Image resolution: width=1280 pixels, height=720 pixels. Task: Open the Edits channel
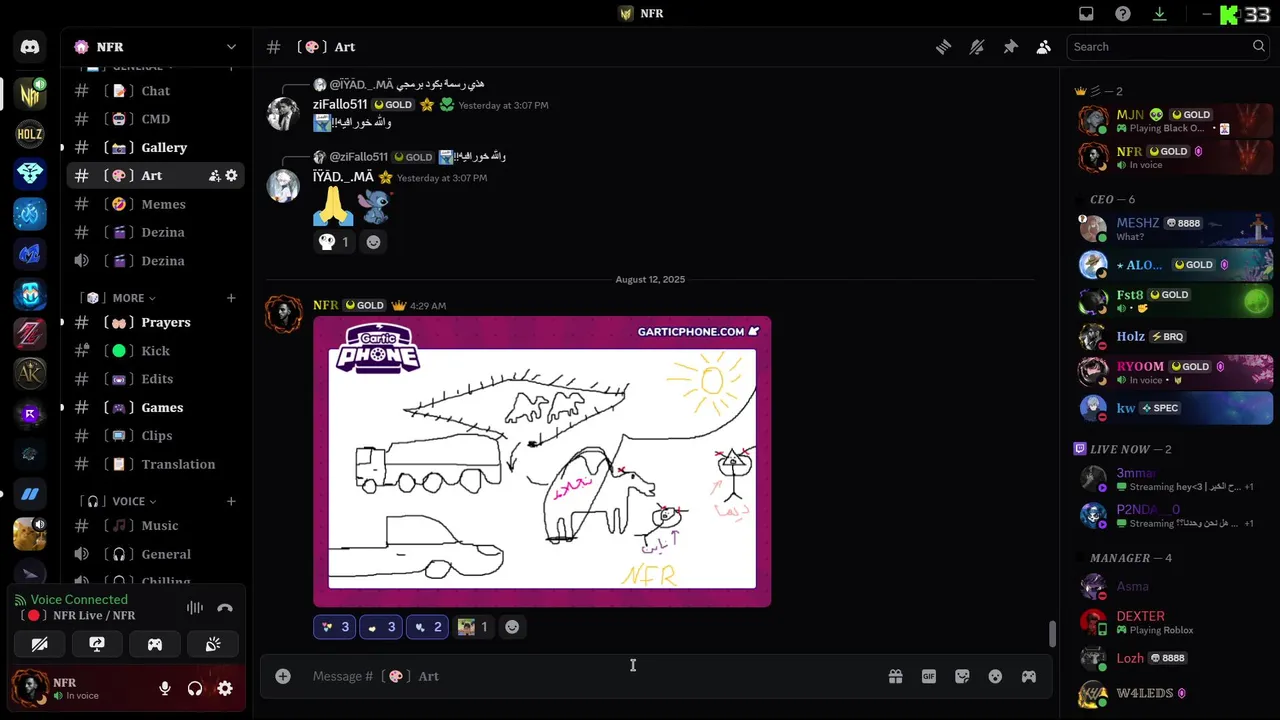point(155,379)
